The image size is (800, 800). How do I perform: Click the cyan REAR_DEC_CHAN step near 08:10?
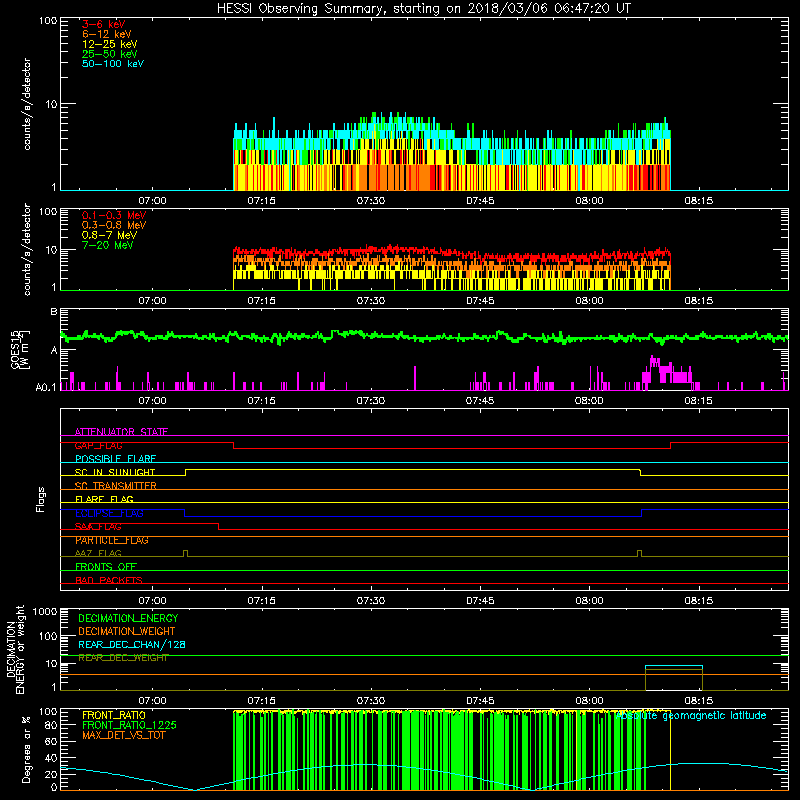coord(674,666)
